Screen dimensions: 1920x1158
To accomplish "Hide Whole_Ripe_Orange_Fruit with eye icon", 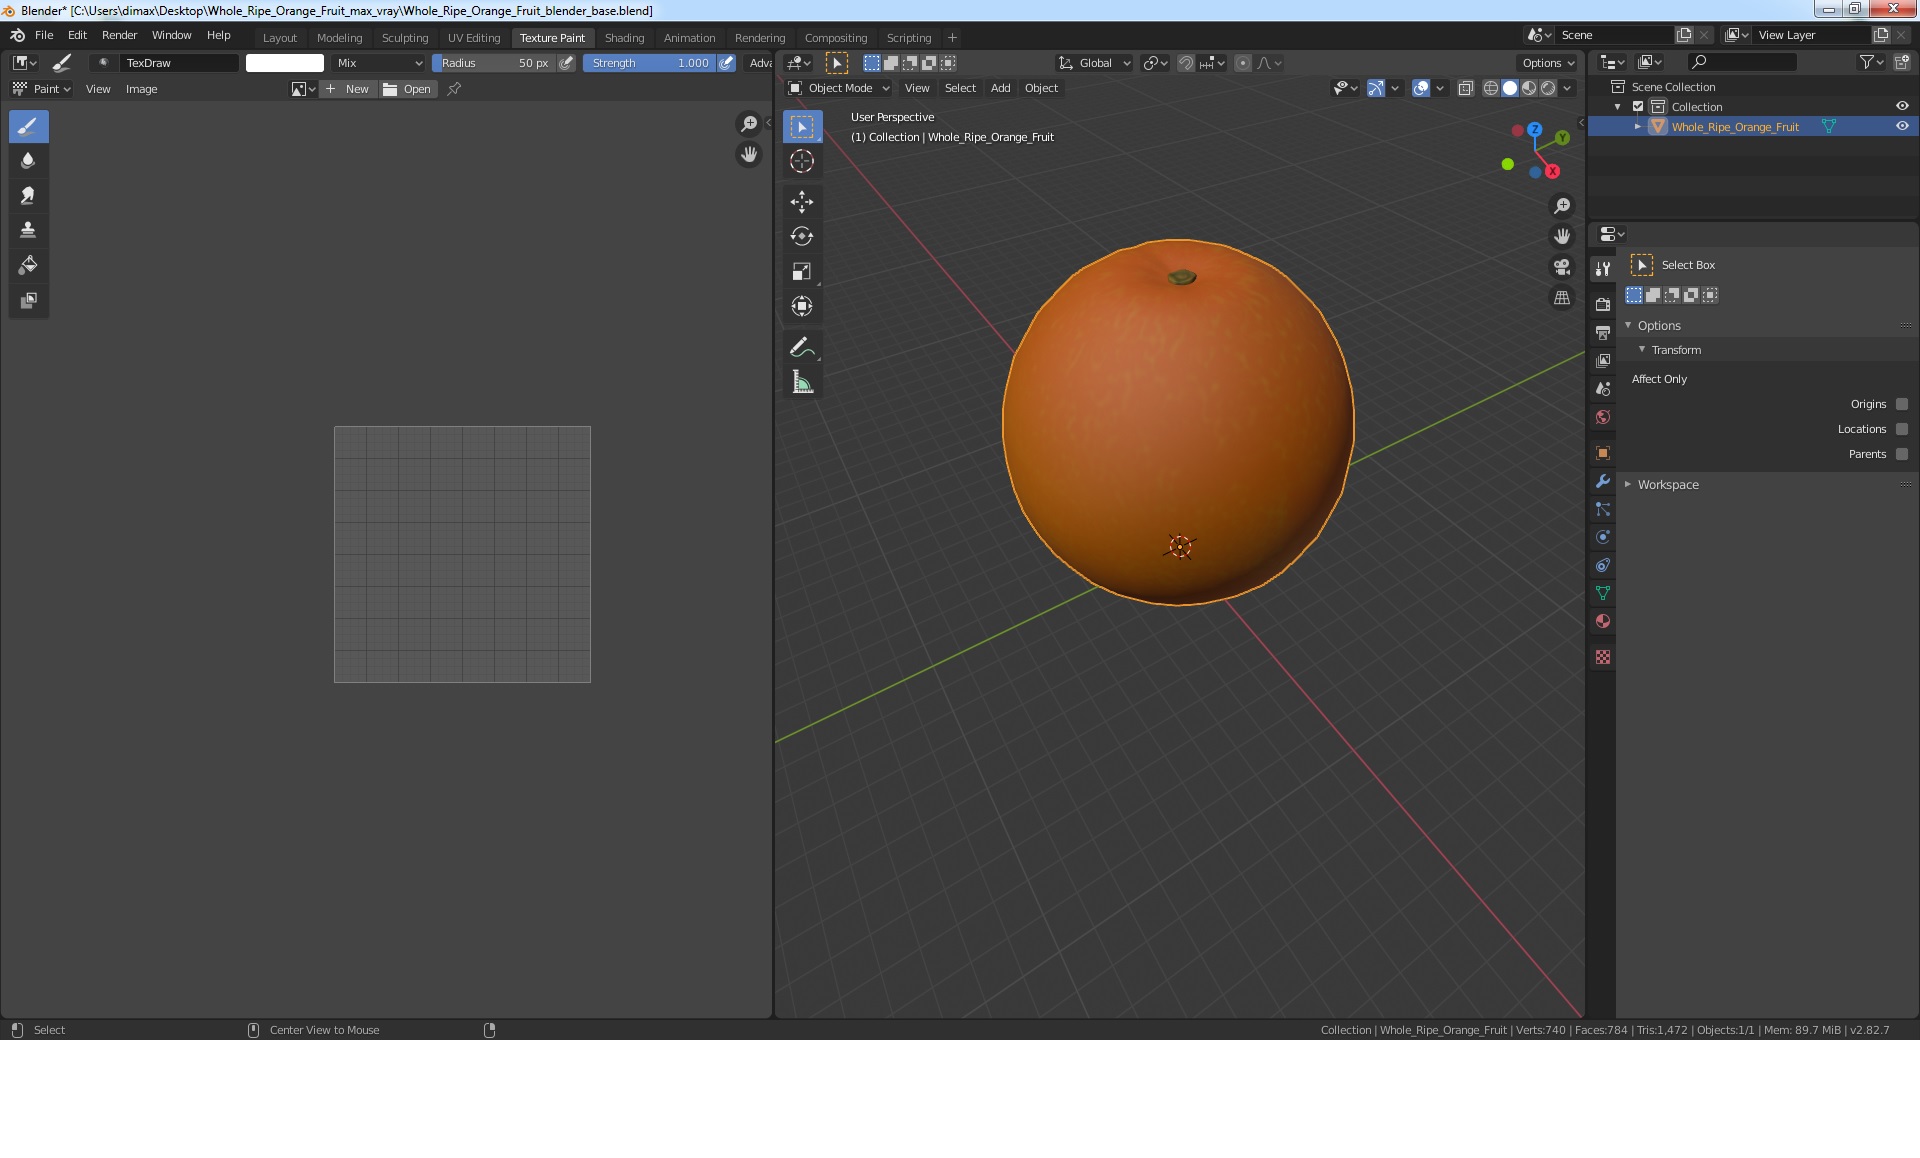I will (1902, 127).
